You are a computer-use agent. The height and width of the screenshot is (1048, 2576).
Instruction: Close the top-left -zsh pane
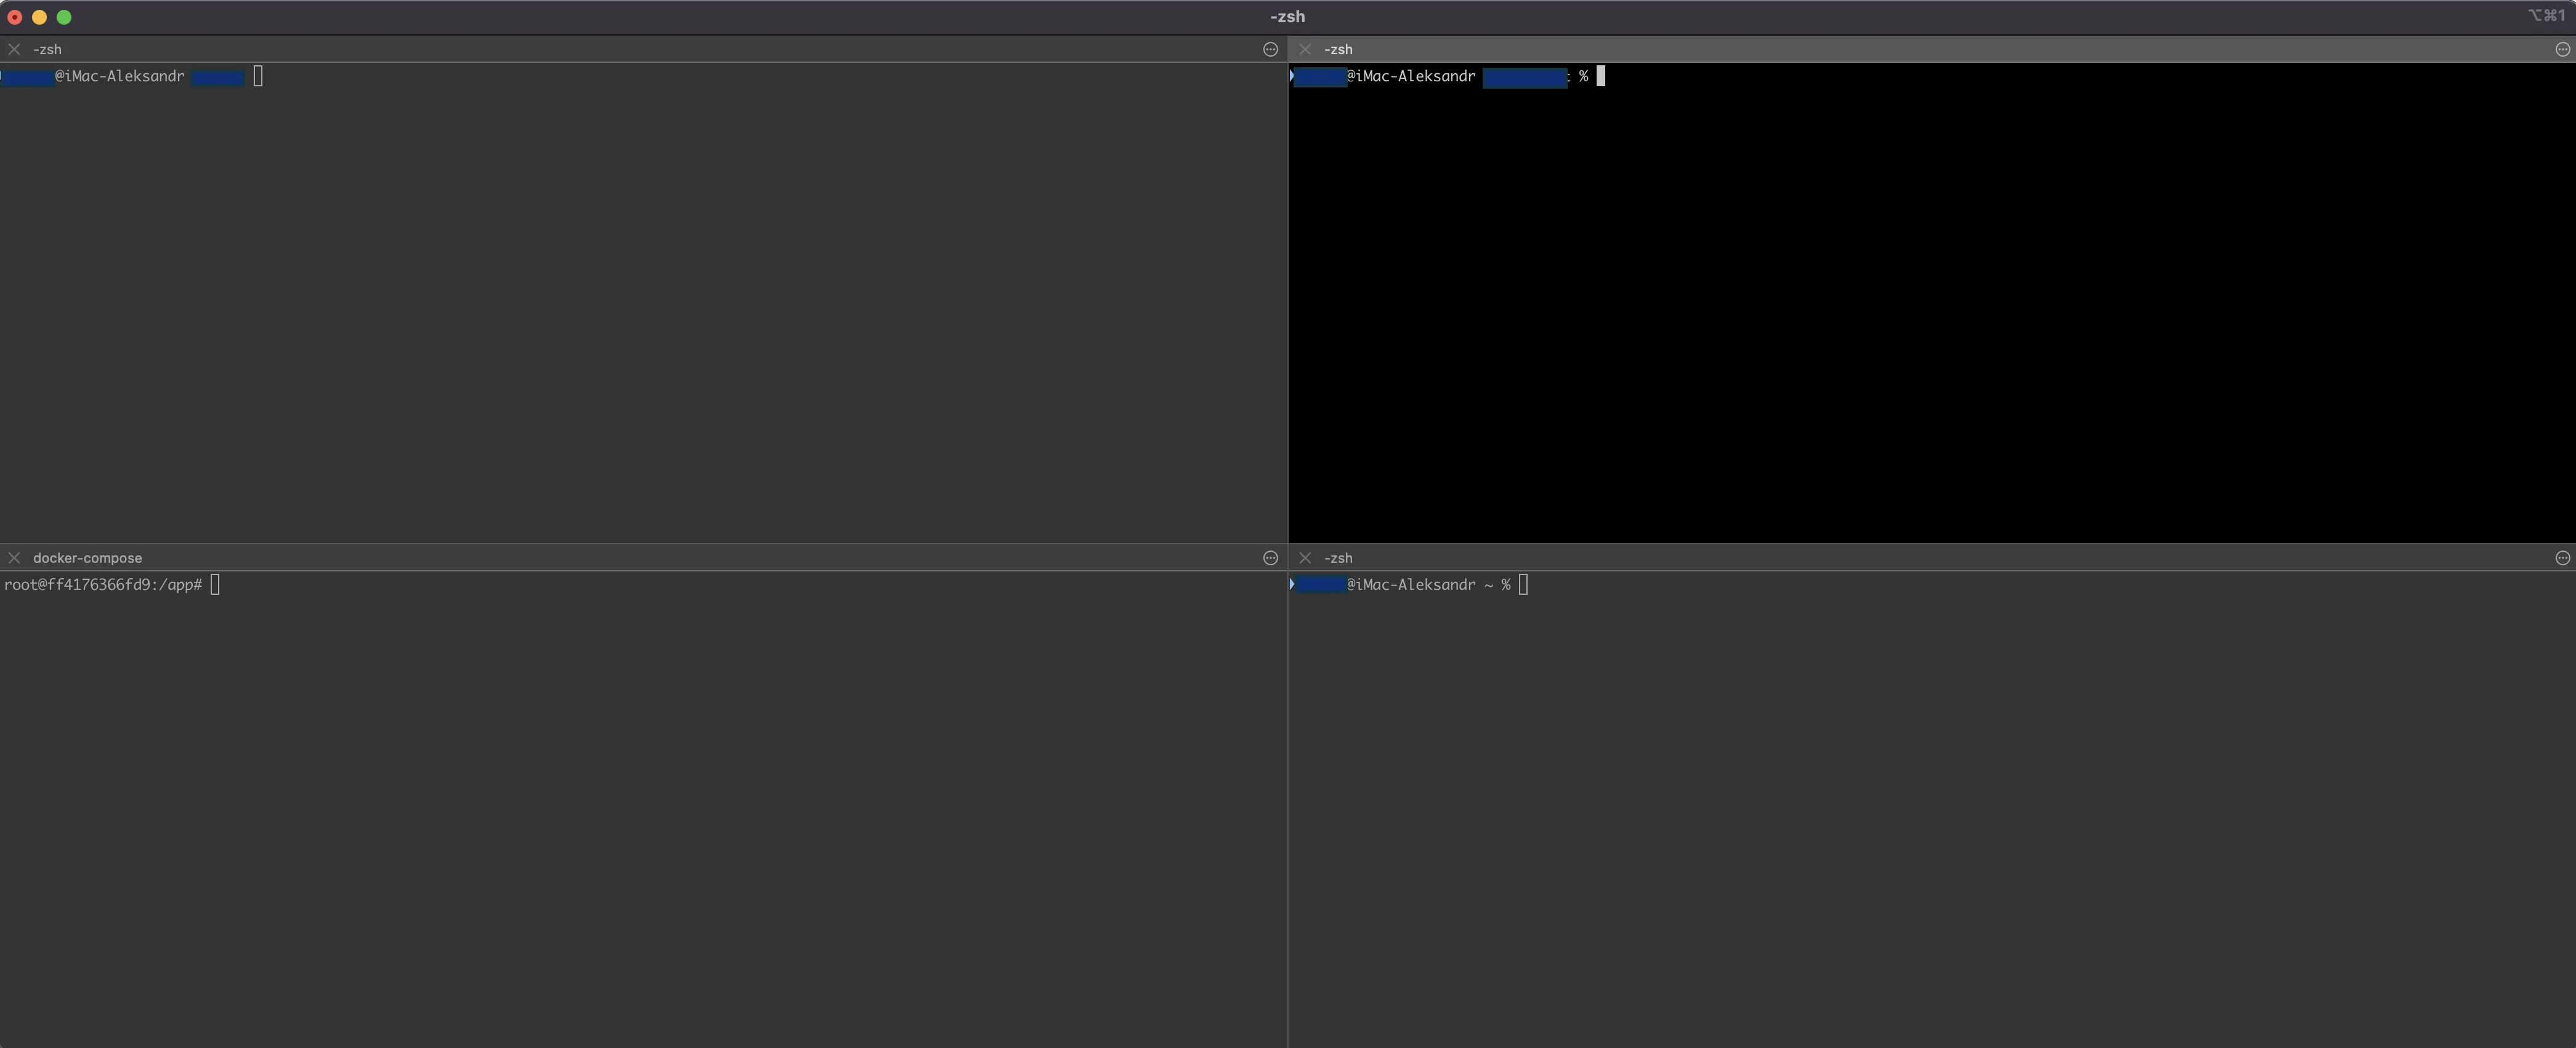point(14,49)
